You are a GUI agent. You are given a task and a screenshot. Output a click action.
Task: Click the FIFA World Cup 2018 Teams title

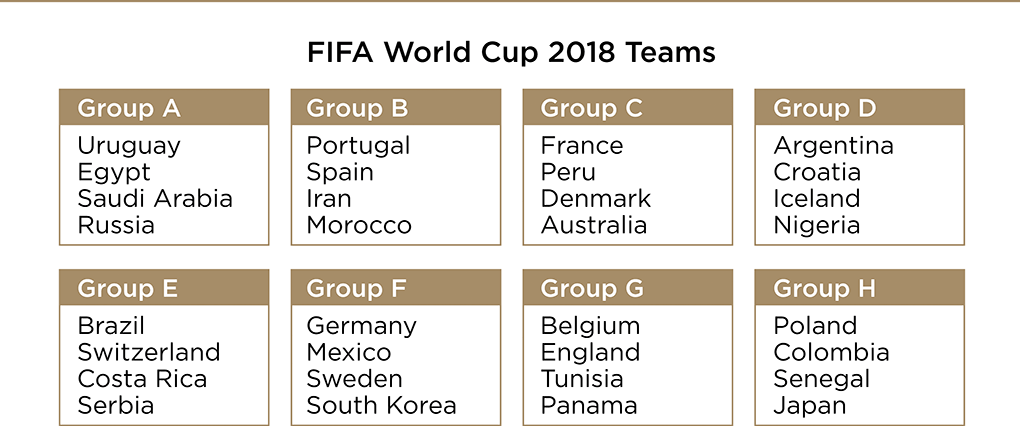[x=511, y=52]
